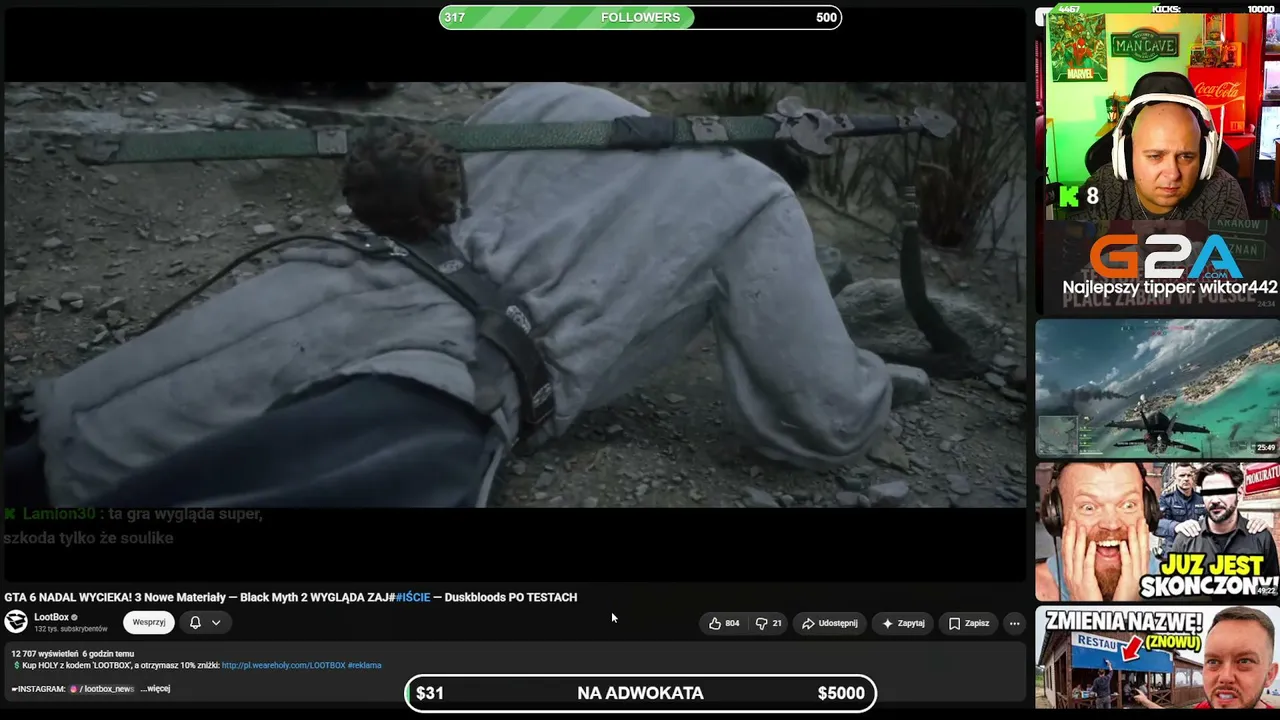Click the Wesprzyj support button

(149, 622)
